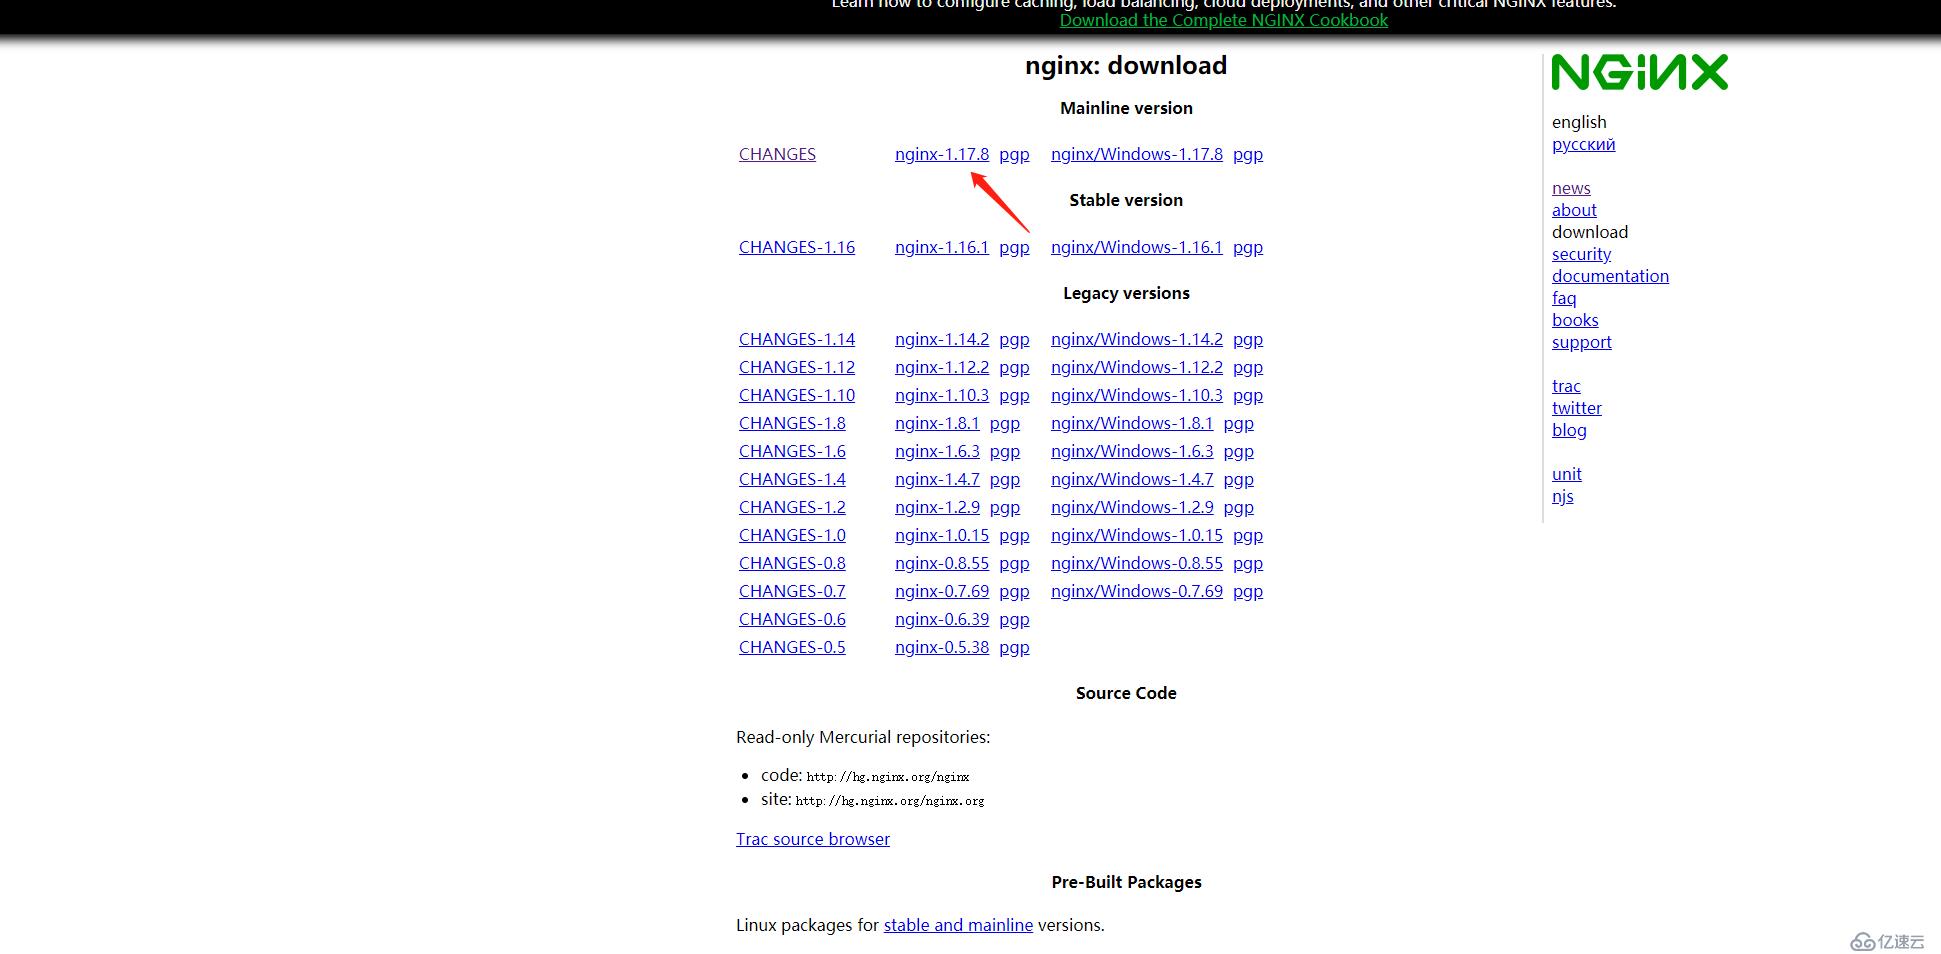This screenshot has width=1941, height=954.
Task: Download nginx-0.7.69
Action: pyautogui.click(x=942, y=591)
